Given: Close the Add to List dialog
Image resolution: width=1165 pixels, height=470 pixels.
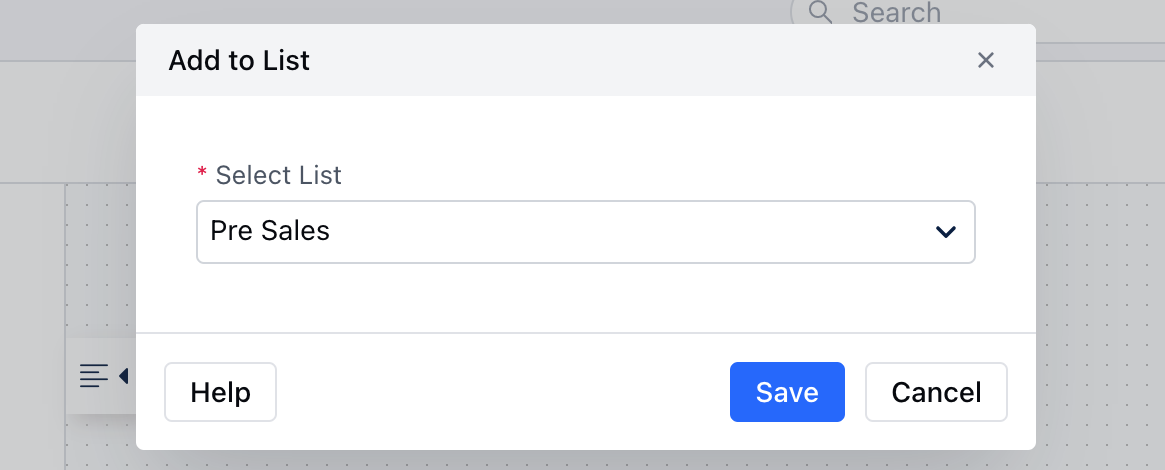Looking at the screenshot, I should tap(985, 60).
